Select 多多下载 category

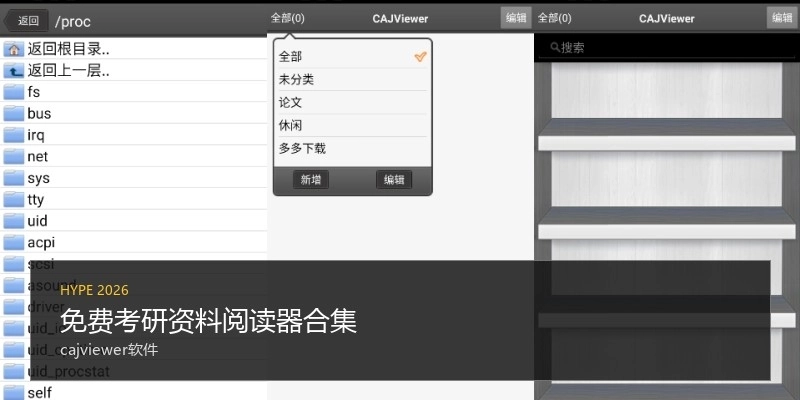pos(353,149)
